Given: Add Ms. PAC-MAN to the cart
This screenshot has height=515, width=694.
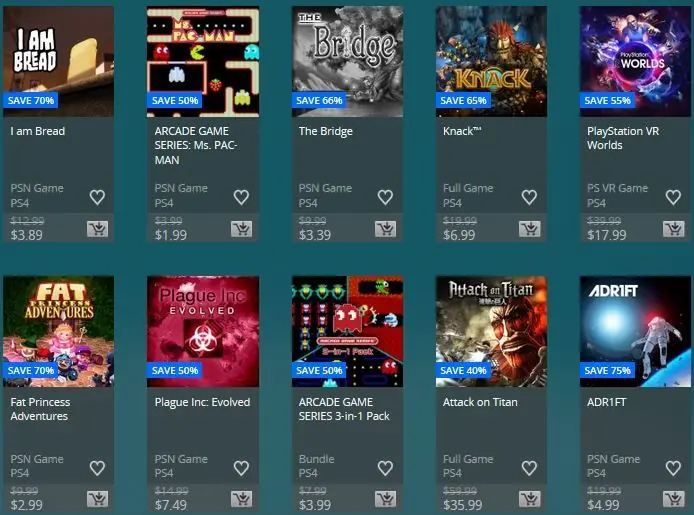Looking at the screenshot, I should point(242,229).
